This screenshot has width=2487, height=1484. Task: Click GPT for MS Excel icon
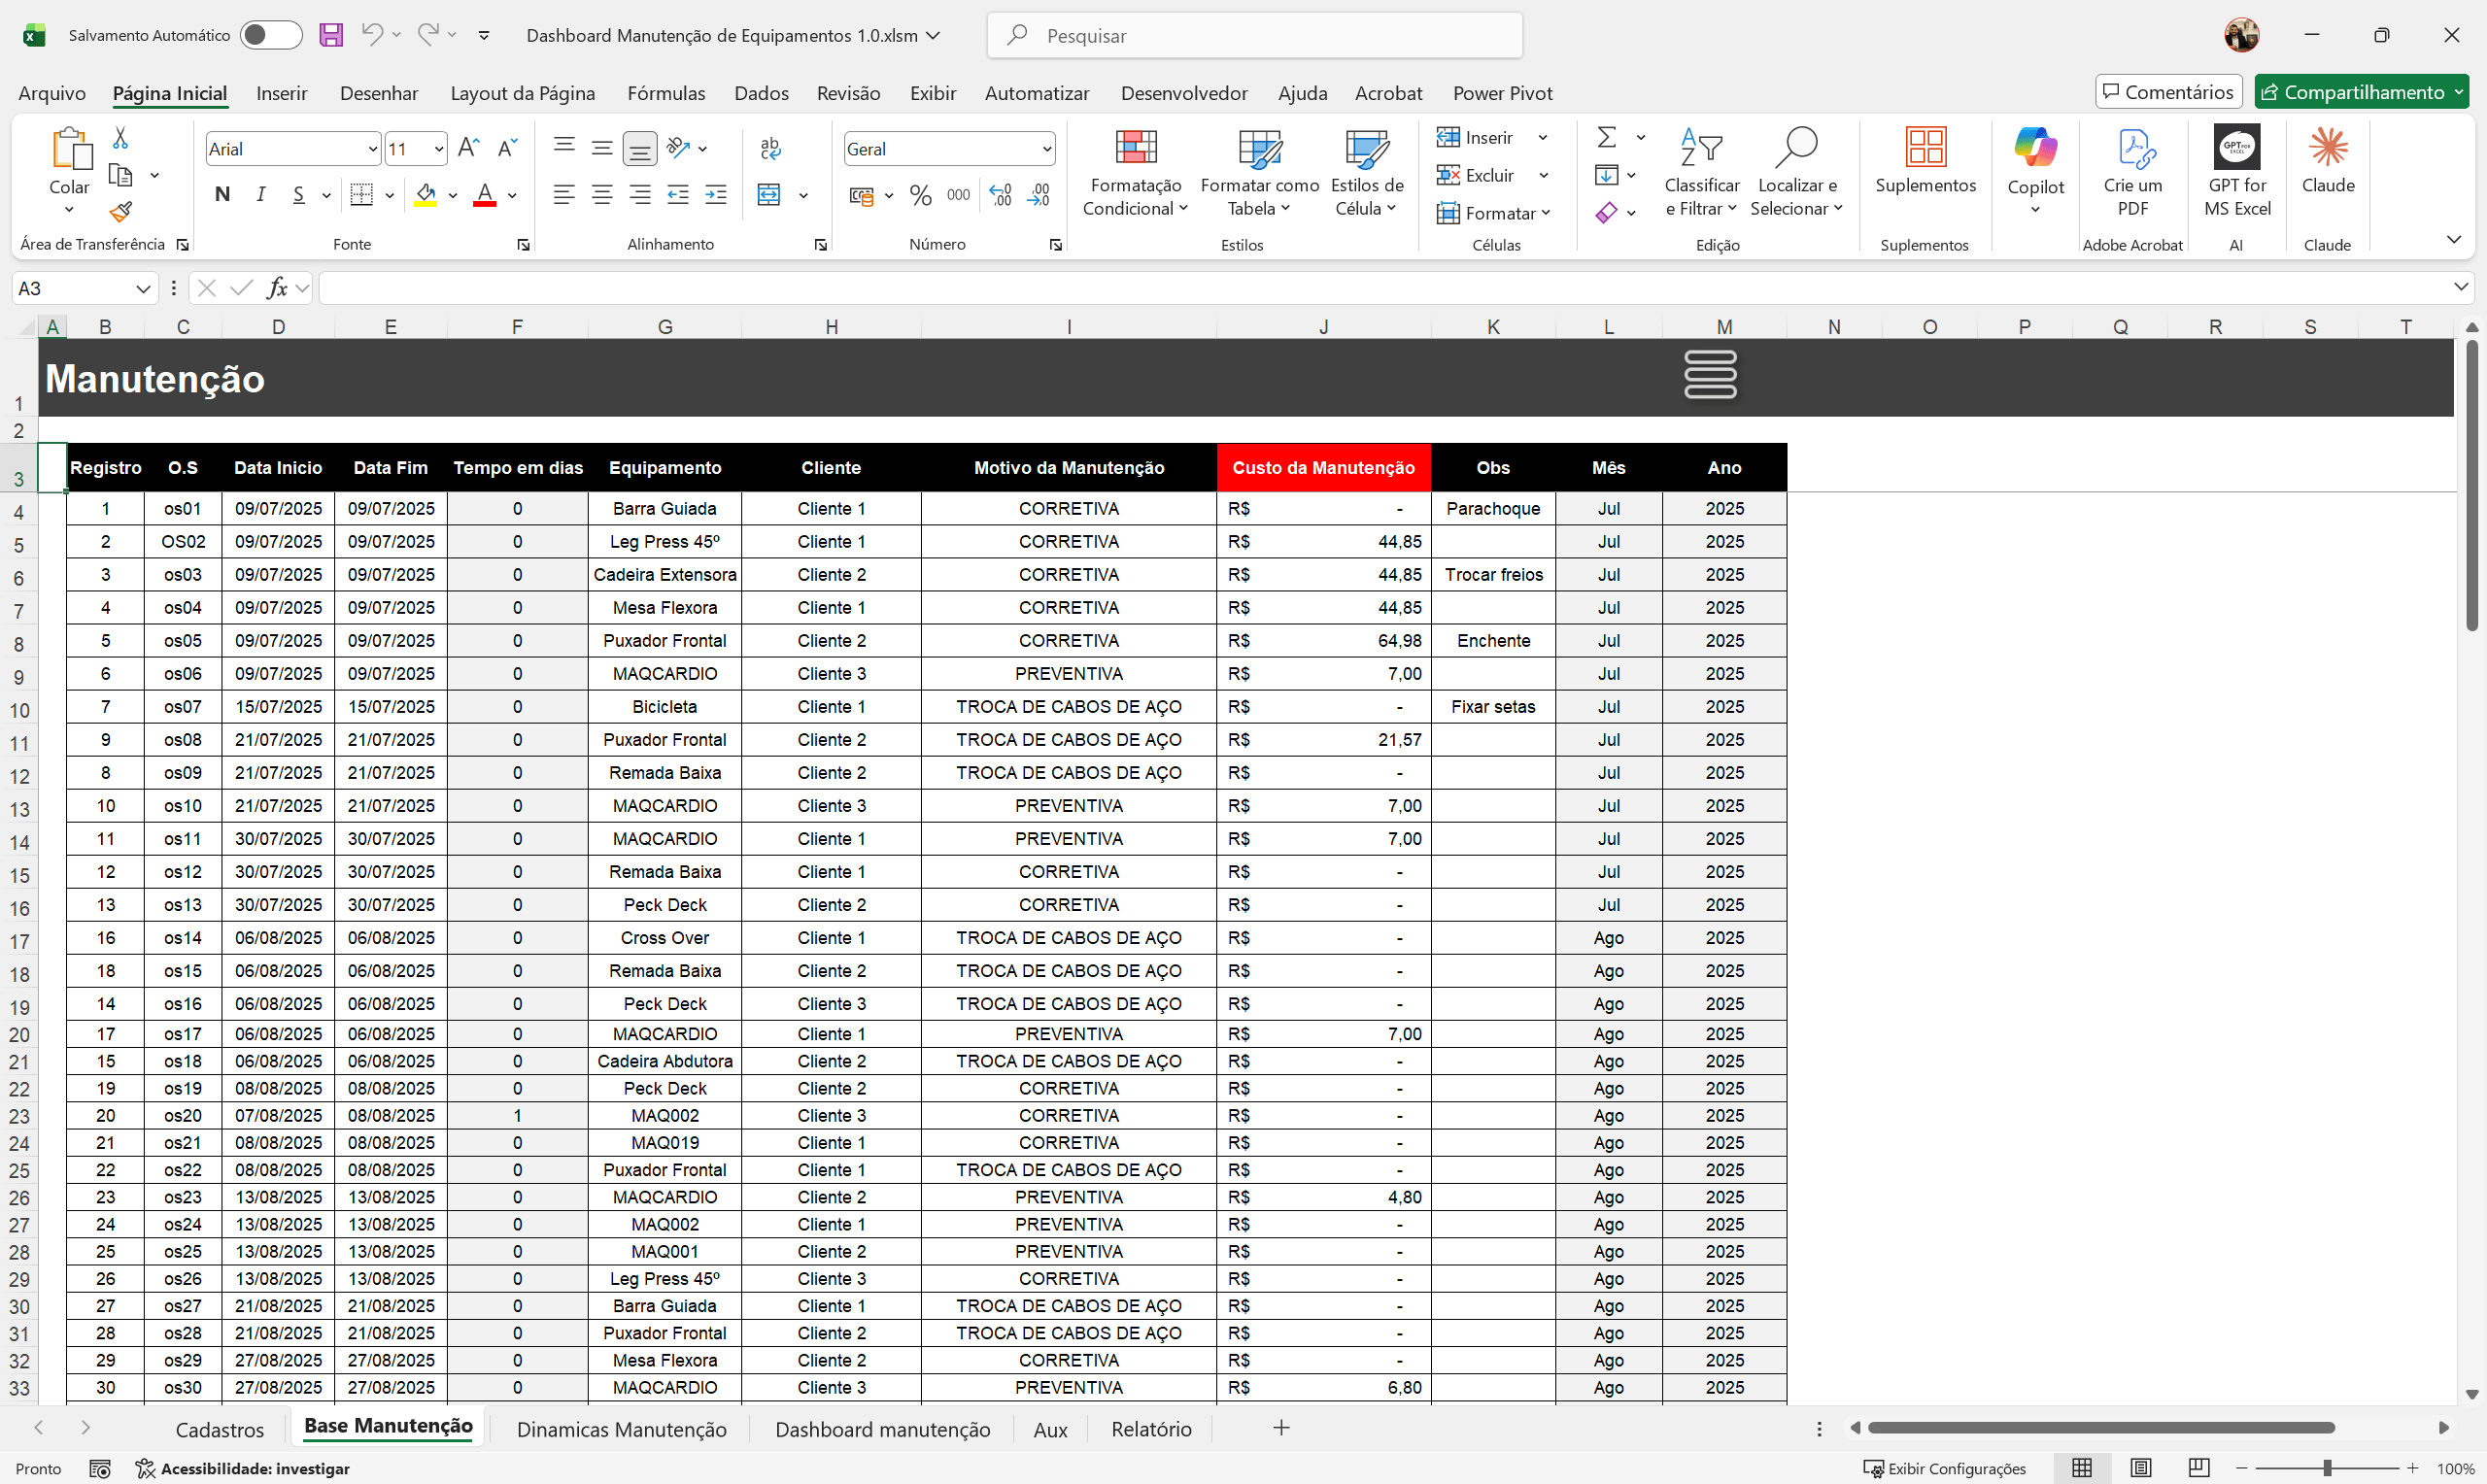2237,147
